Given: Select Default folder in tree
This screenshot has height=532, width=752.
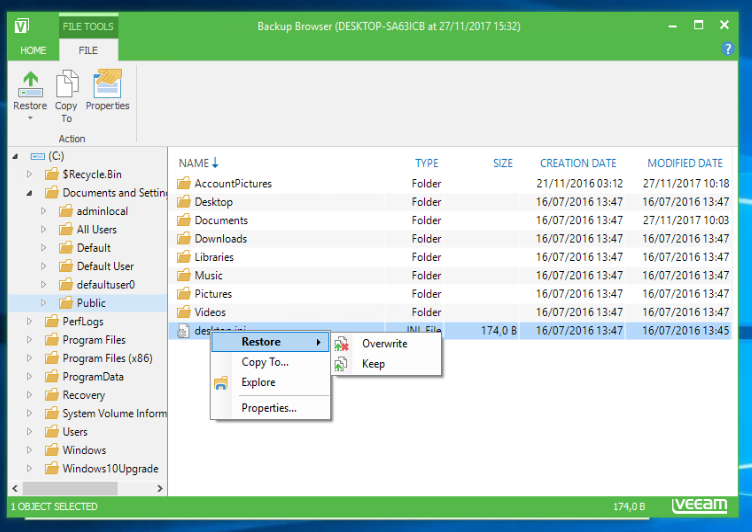Looking at the screenshot, I should [94, 248].
